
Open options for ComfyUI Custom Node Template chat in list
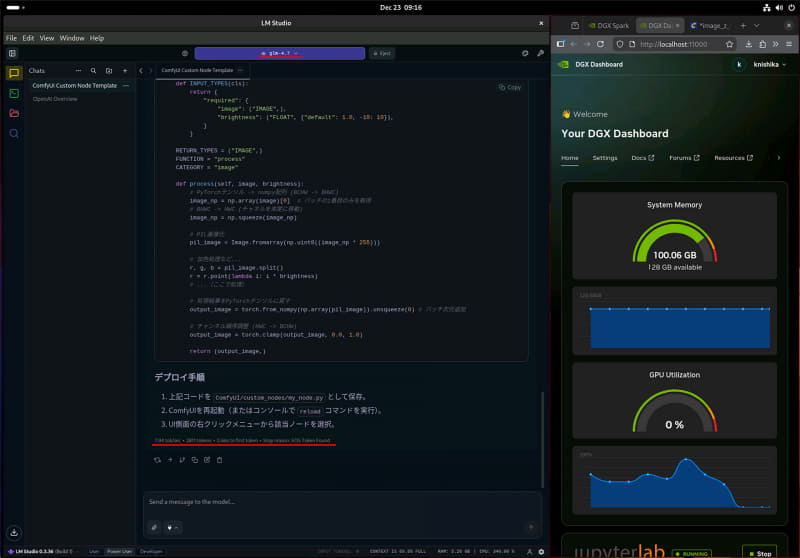click(x=126, y=86)
